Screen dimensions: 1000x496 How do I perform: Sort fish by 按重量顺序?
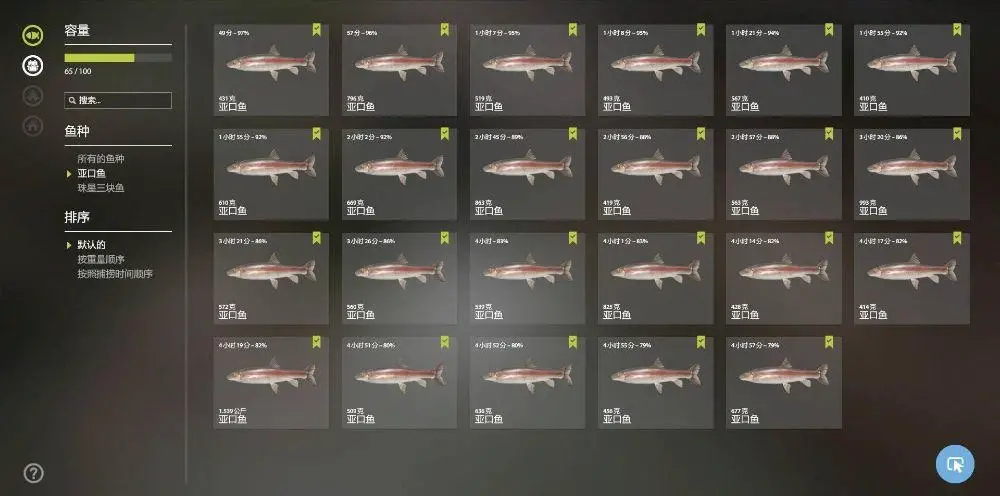pyautogui.click(x=101, y=259)
